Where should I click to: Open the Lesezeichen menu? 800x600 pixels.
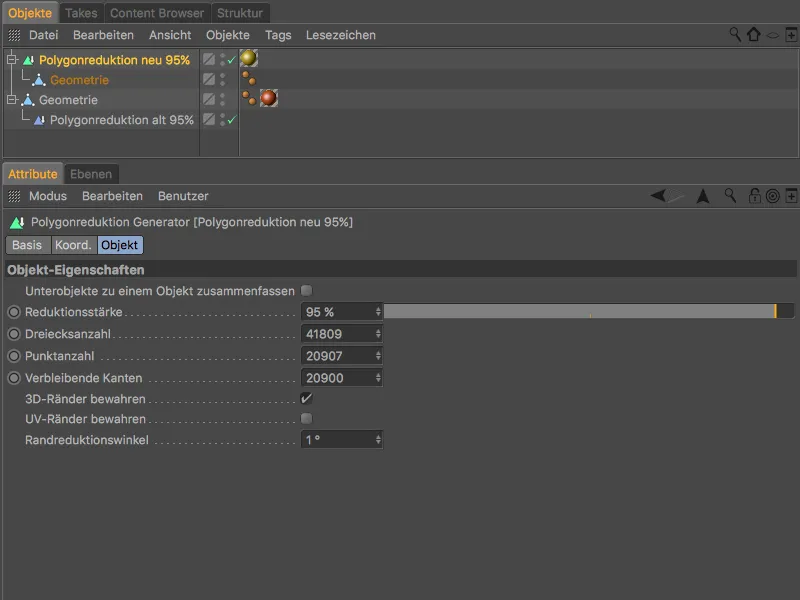pos(341,35)
